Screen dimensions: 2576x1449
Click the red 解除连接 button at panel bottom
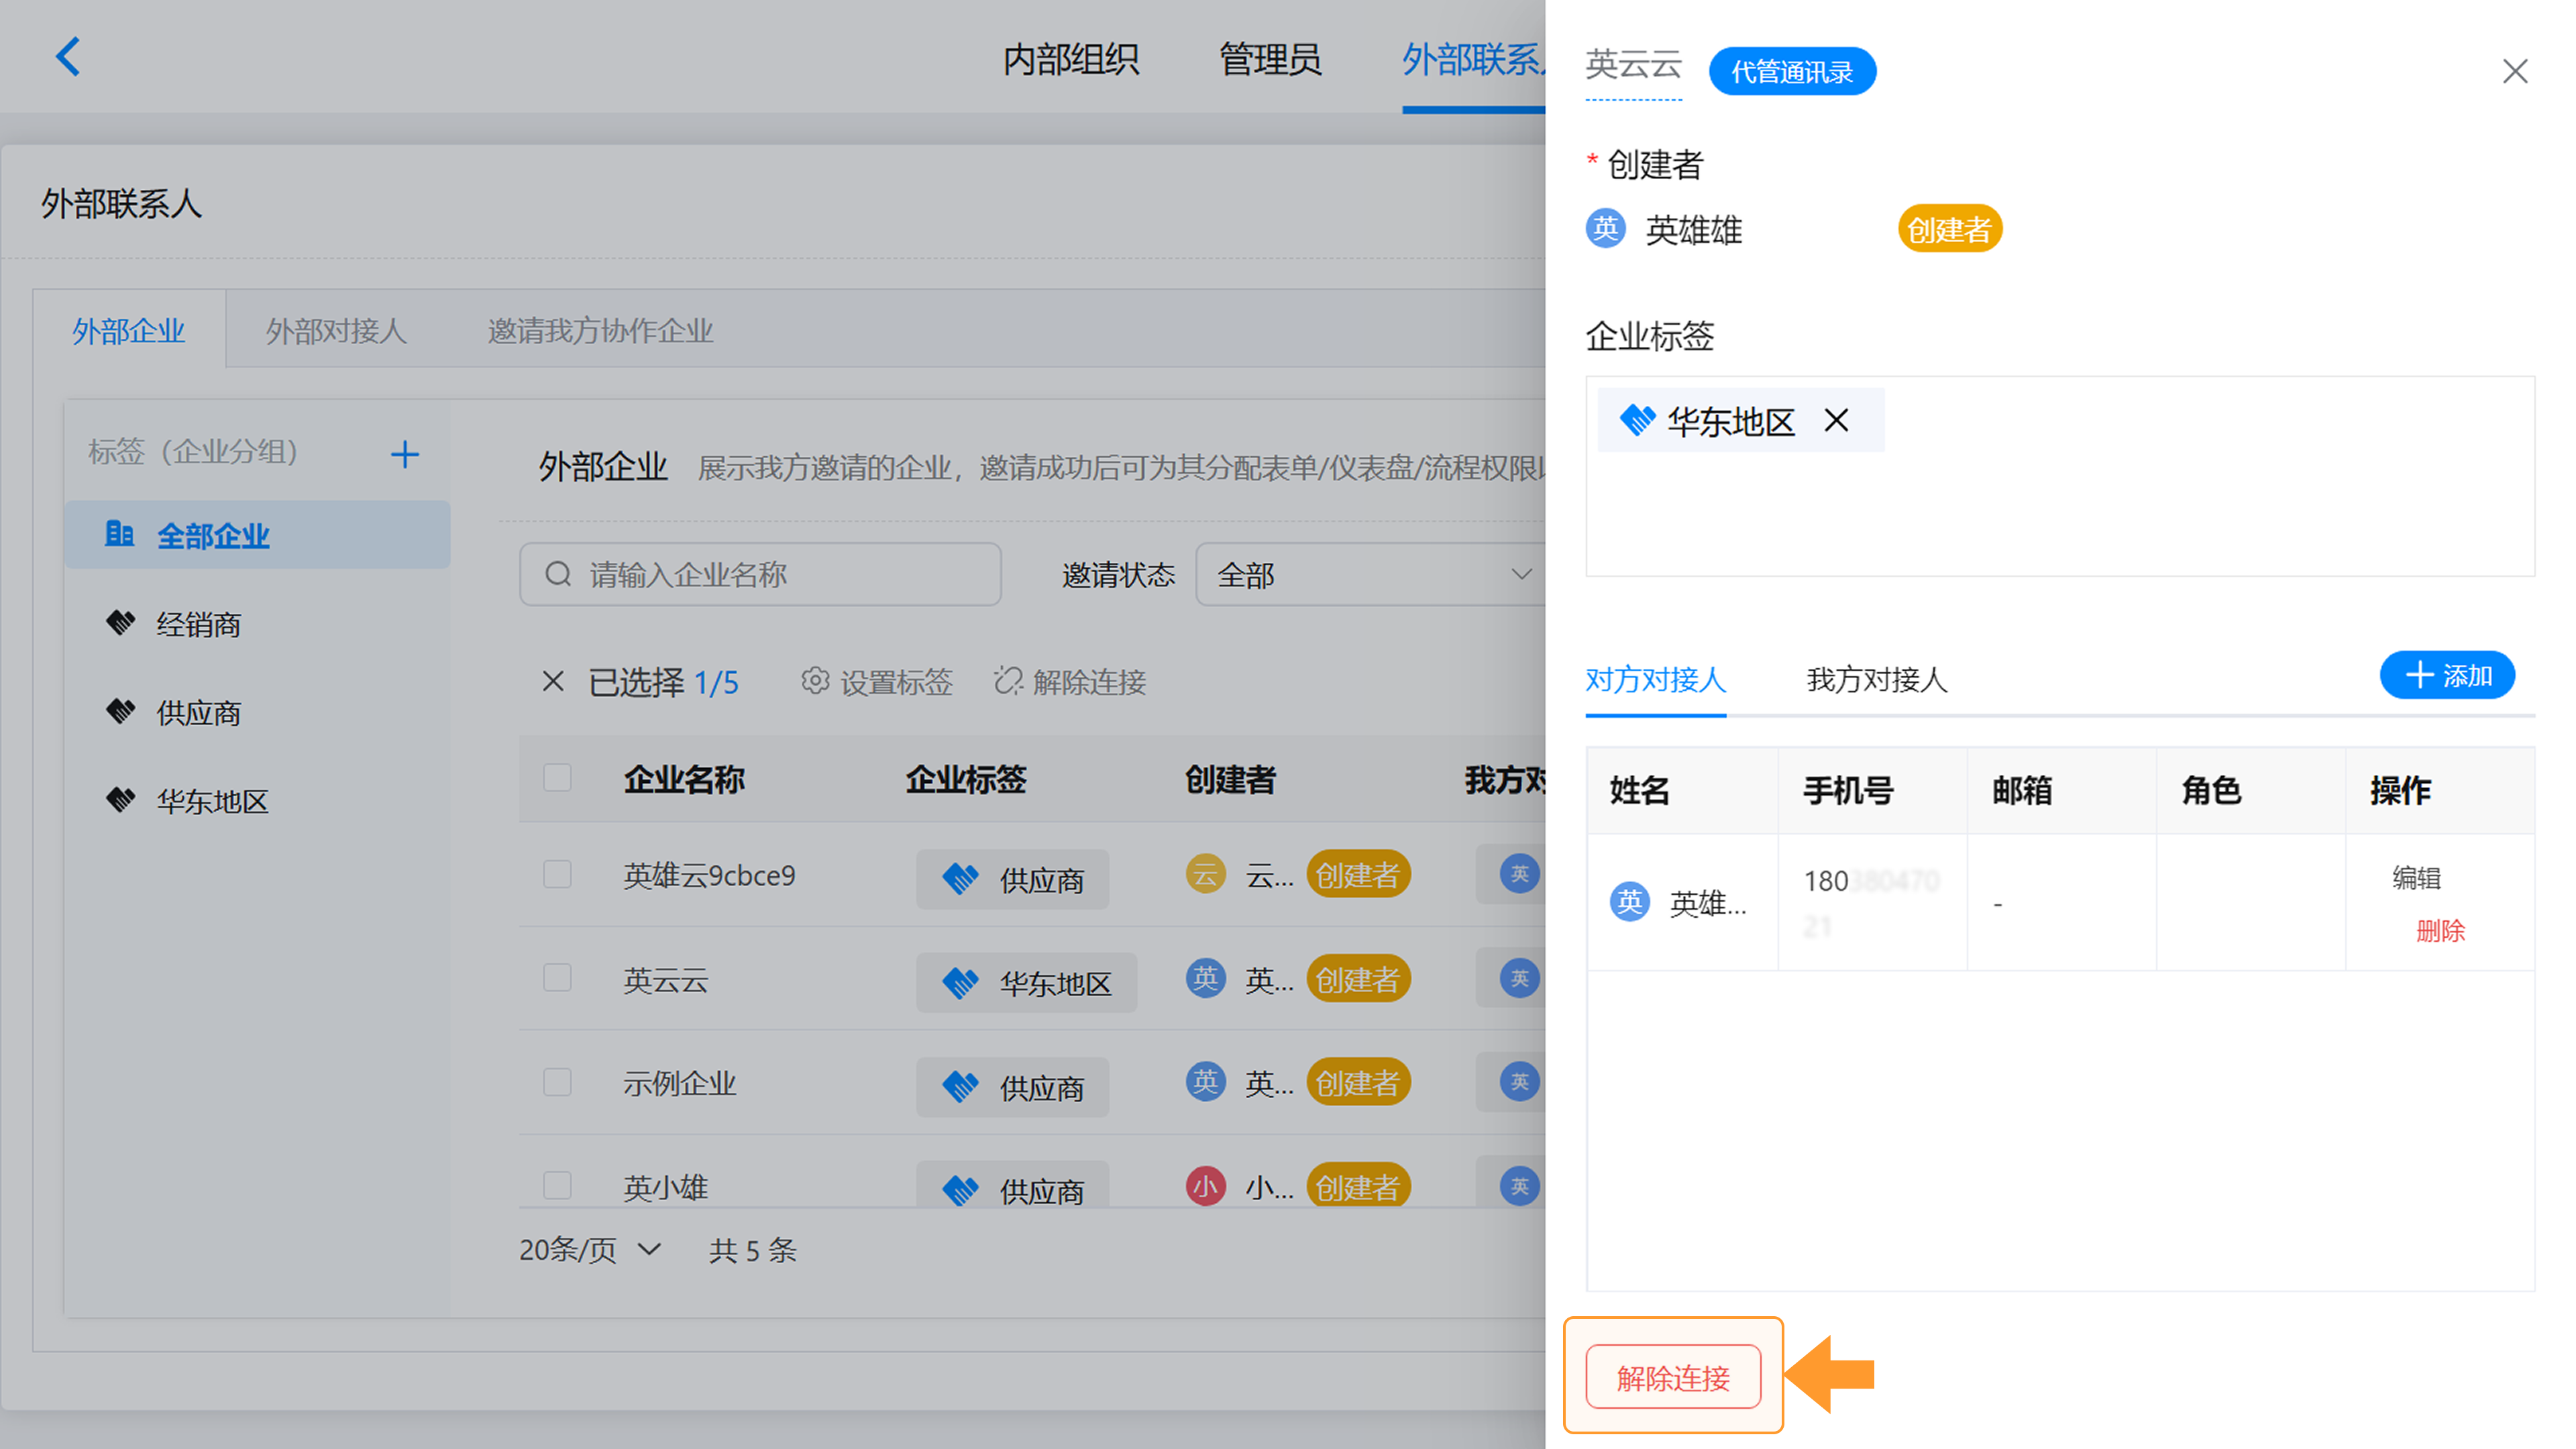(1673, 1377)
